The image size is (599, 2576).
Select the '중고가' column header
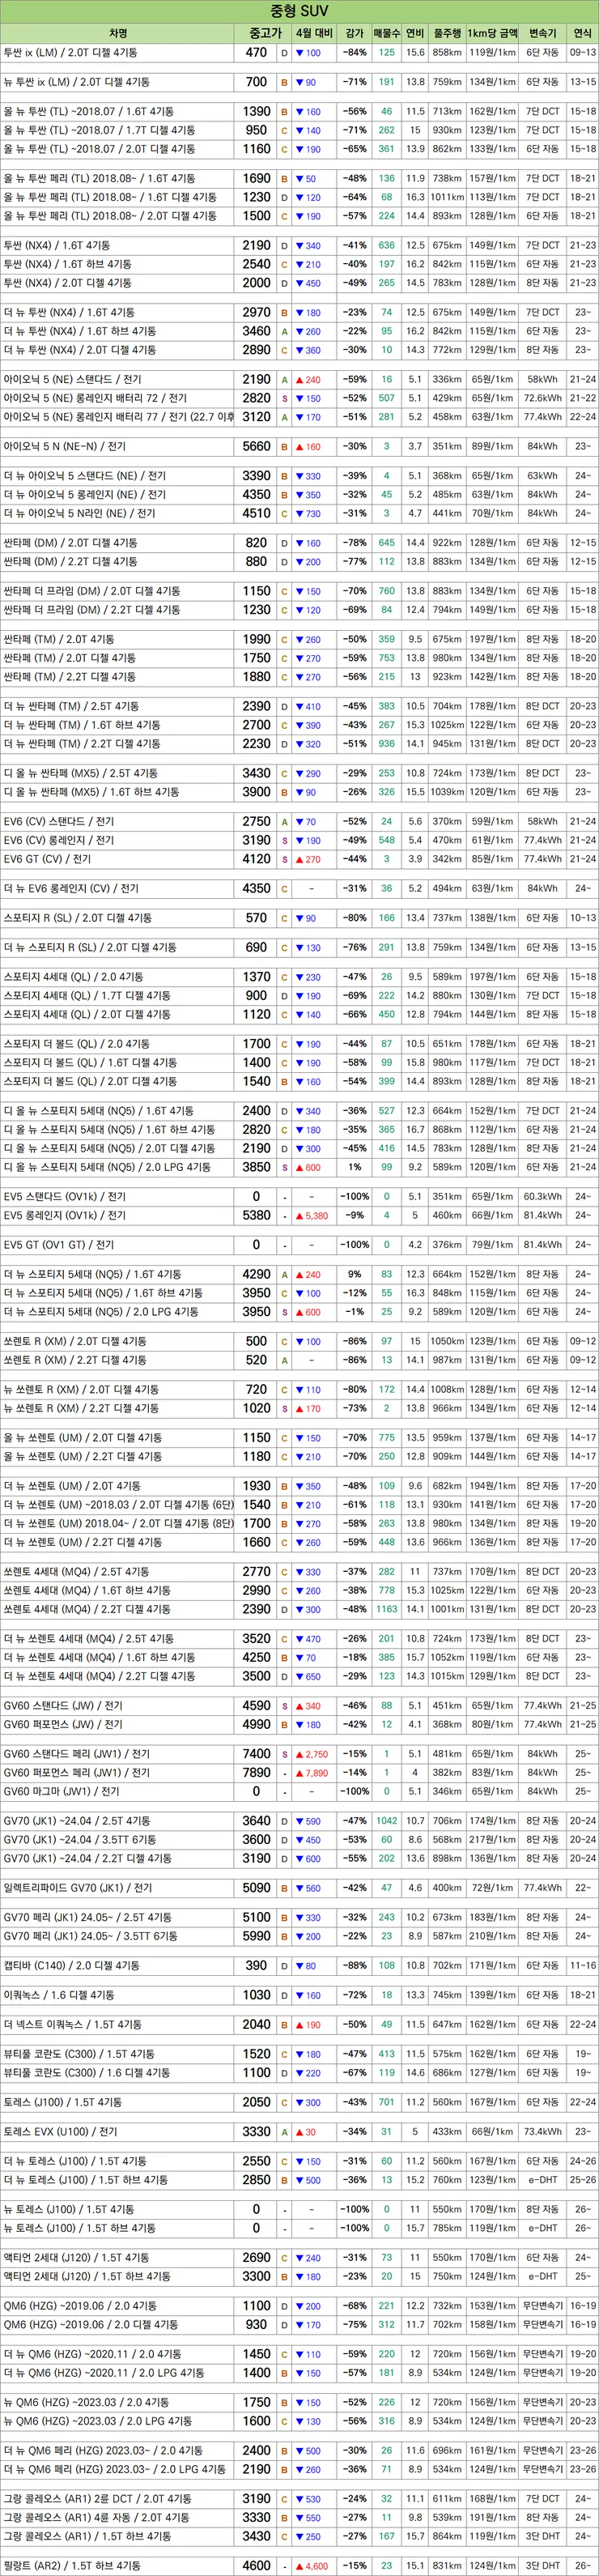pyautogui.click(x=264, y=33)
